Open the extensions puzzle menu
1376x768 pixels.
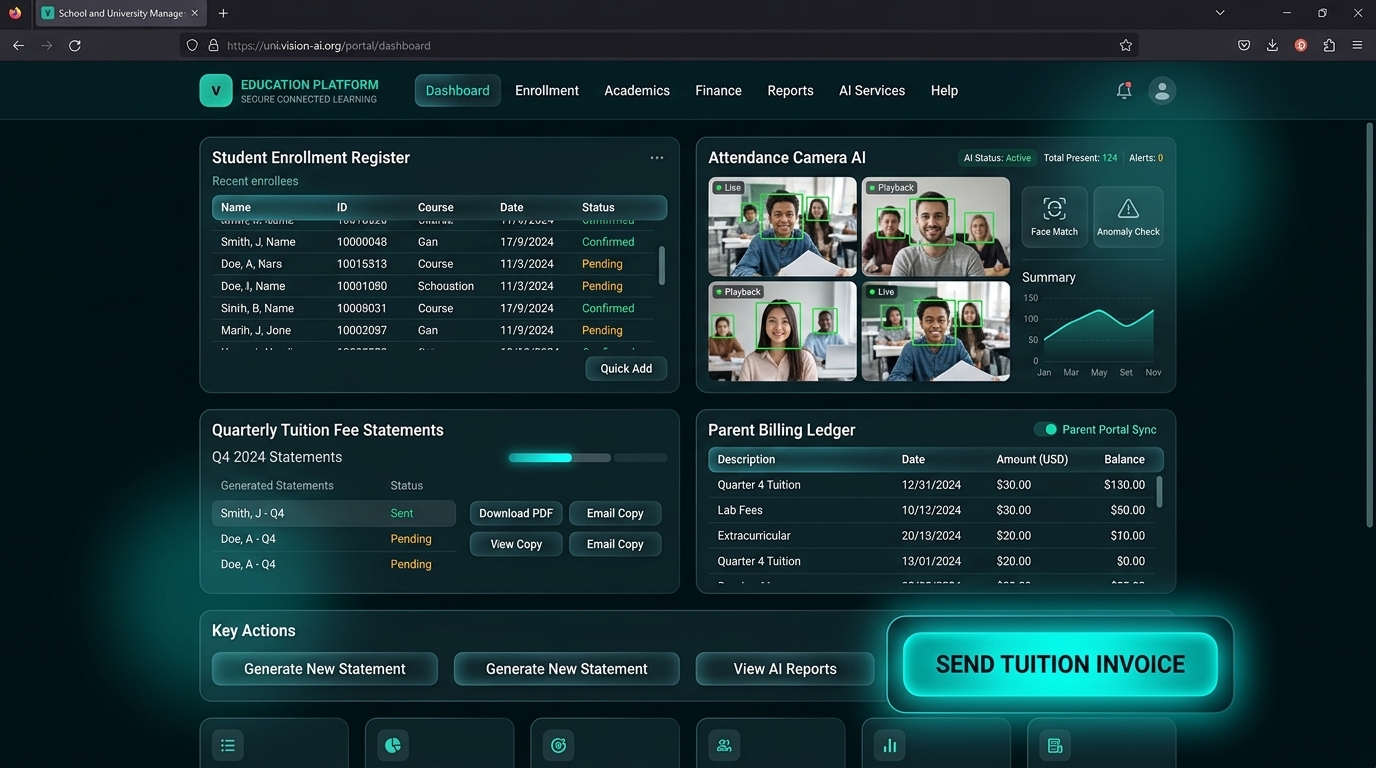1329,45
